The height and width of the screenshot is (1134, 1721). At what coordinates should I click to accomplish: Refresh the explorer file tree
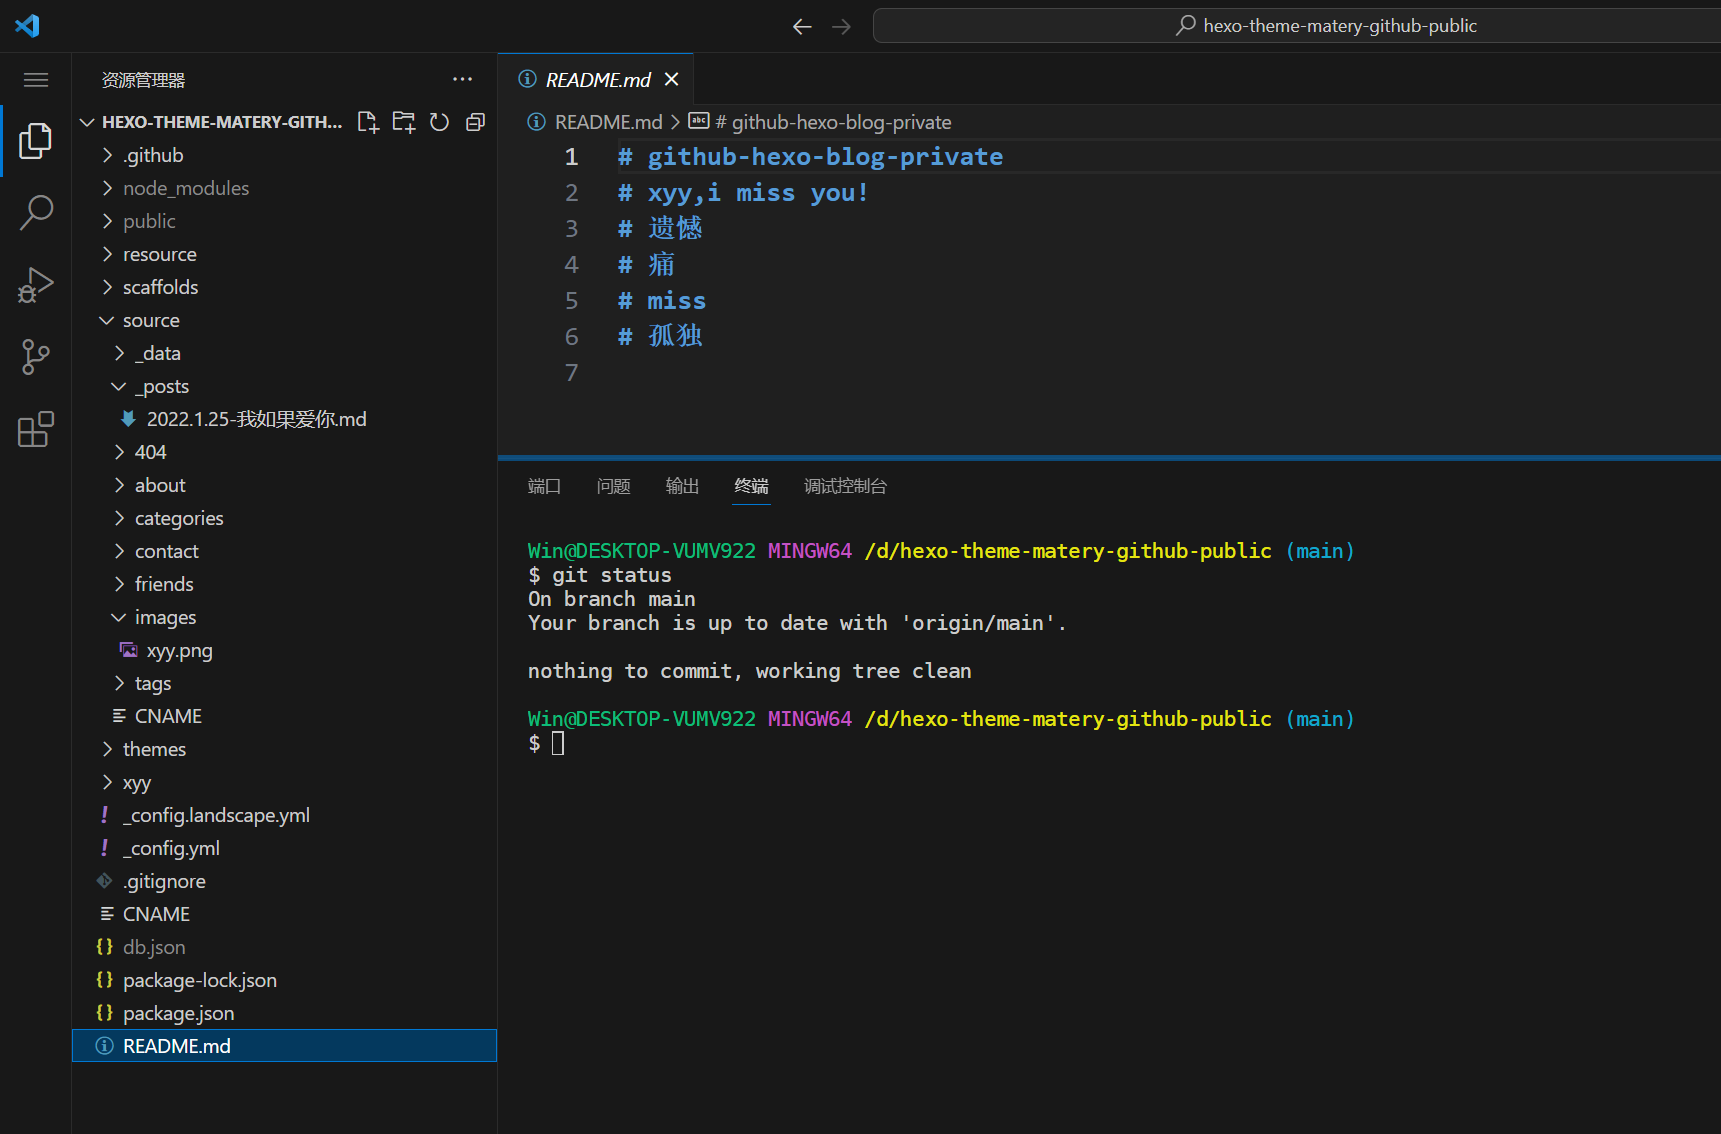pos(439,122)
